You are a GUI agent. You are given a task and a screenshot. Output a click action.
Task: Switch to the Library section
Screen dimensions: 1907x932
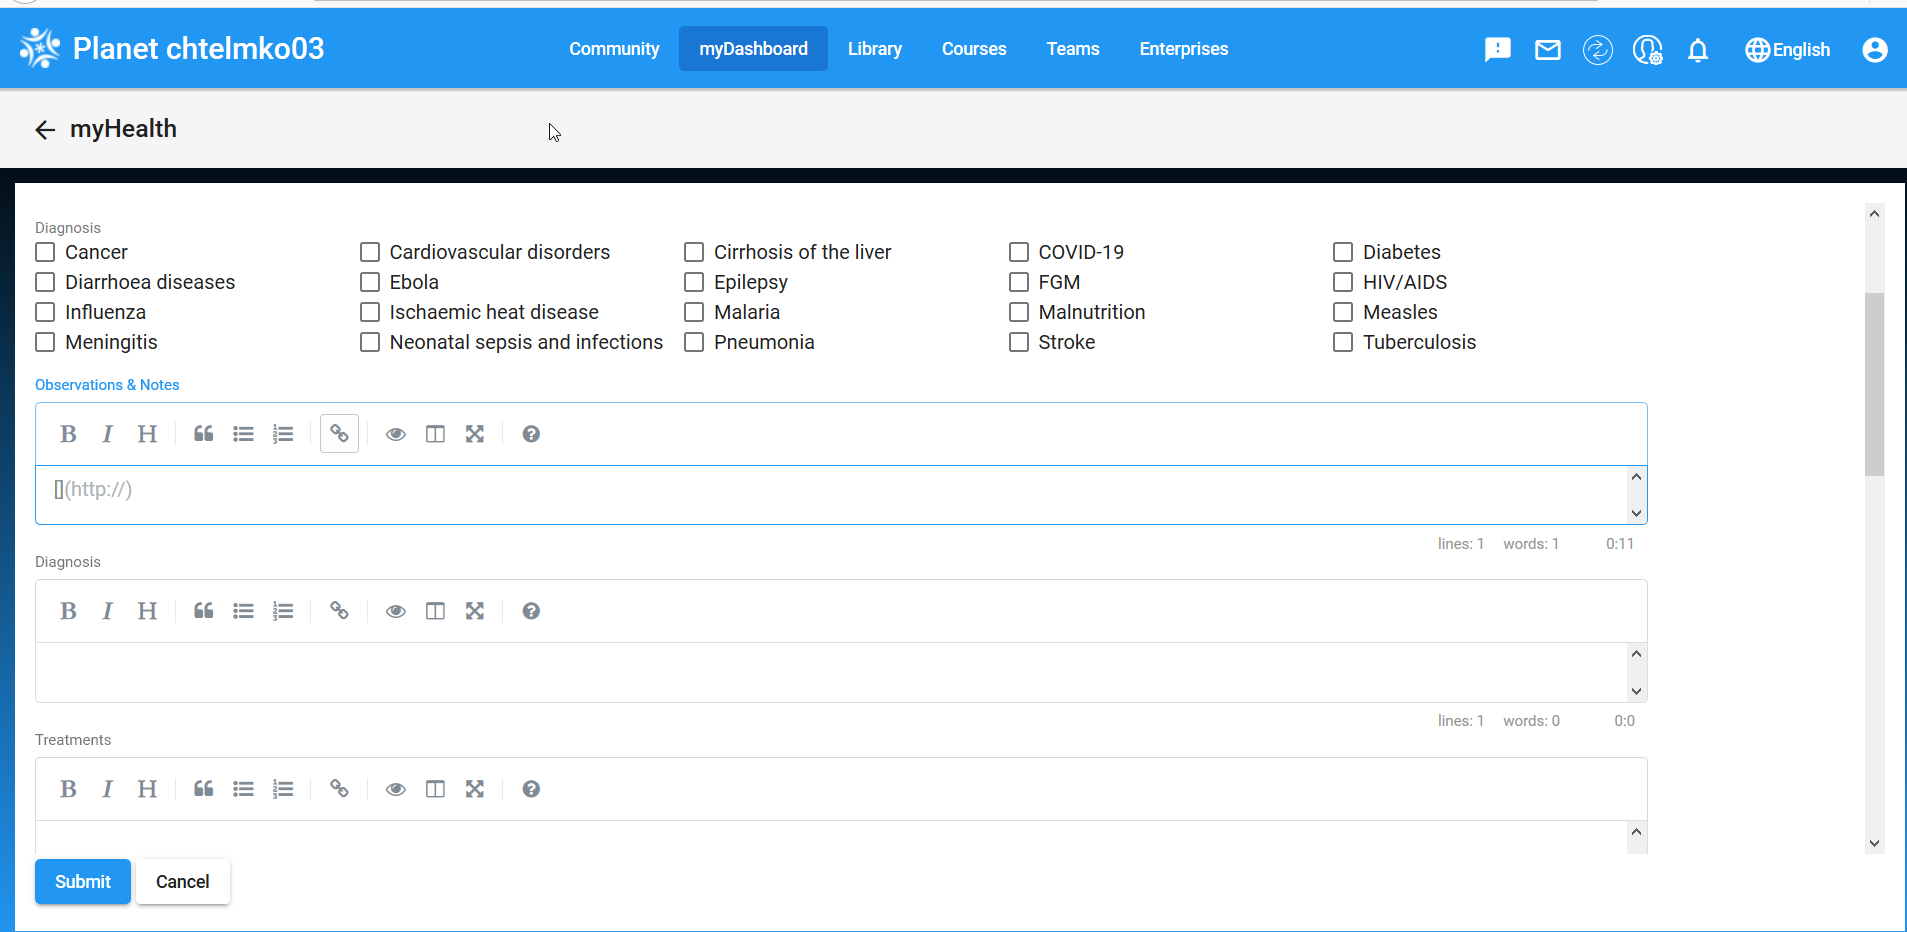(x=874, y=48)
